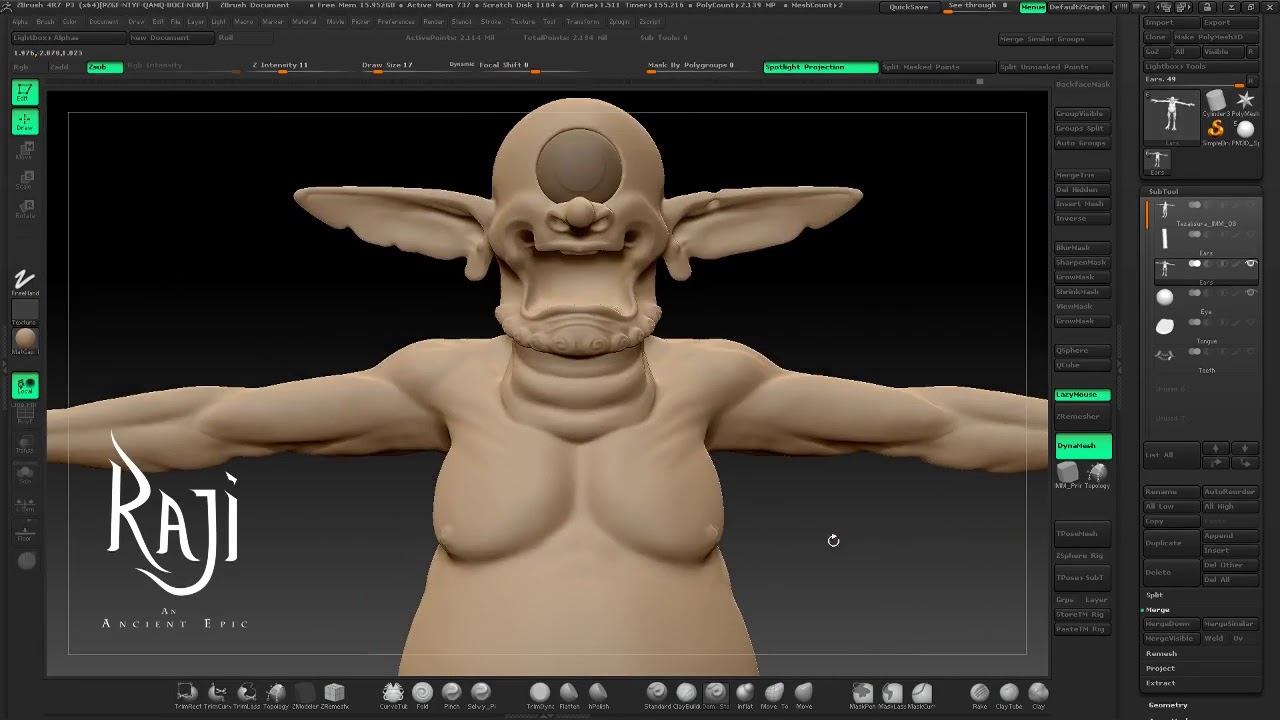Open the Render menu
This screenshot has width=1280, height=720.
pyautogui.click(x=433, y=22)
